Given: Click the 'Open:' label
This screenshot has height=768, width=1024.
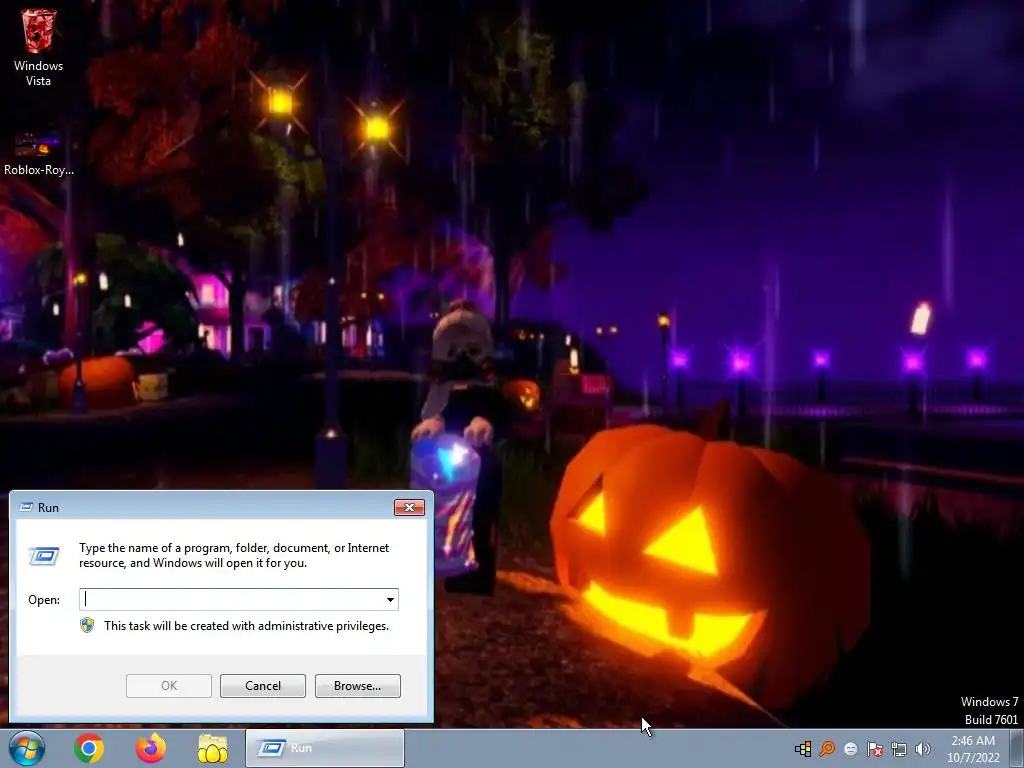Looking at the screenshot, I should click(44, 600).
